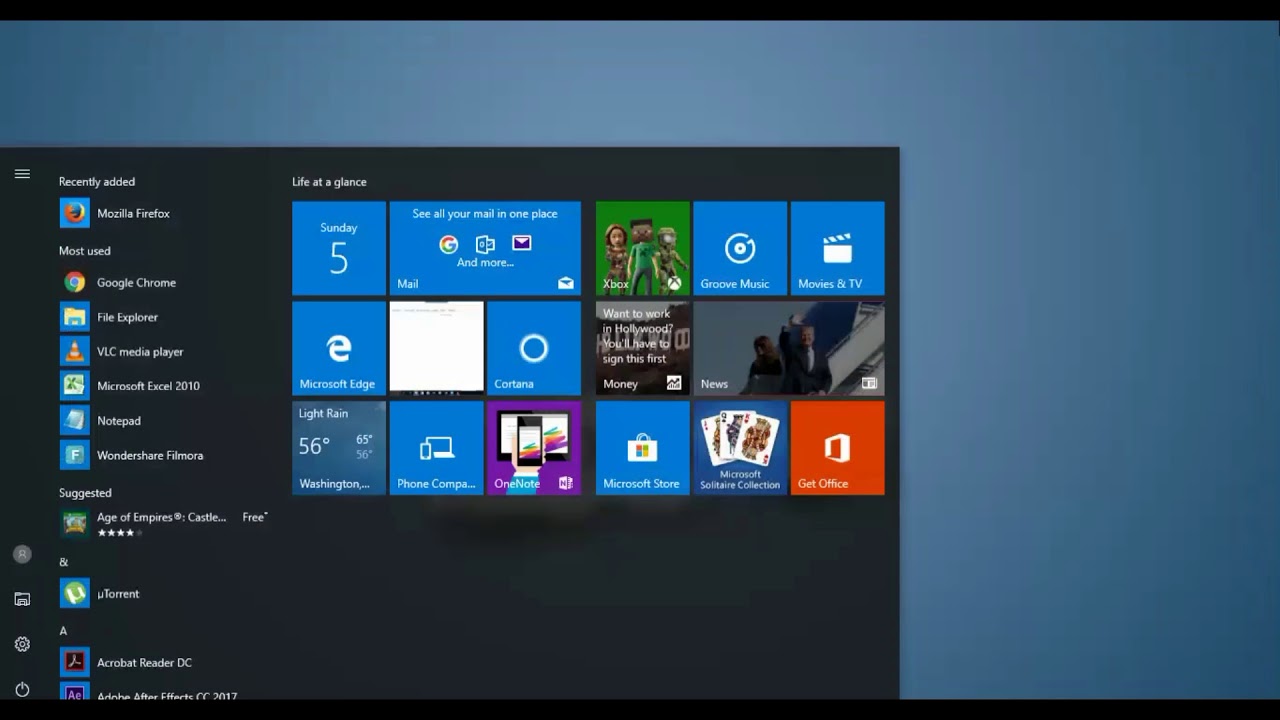Open the blank white screenshot tile
The height and width of the screenshot is (720, 1280).
pyautogui.click(x=436, y=348)
